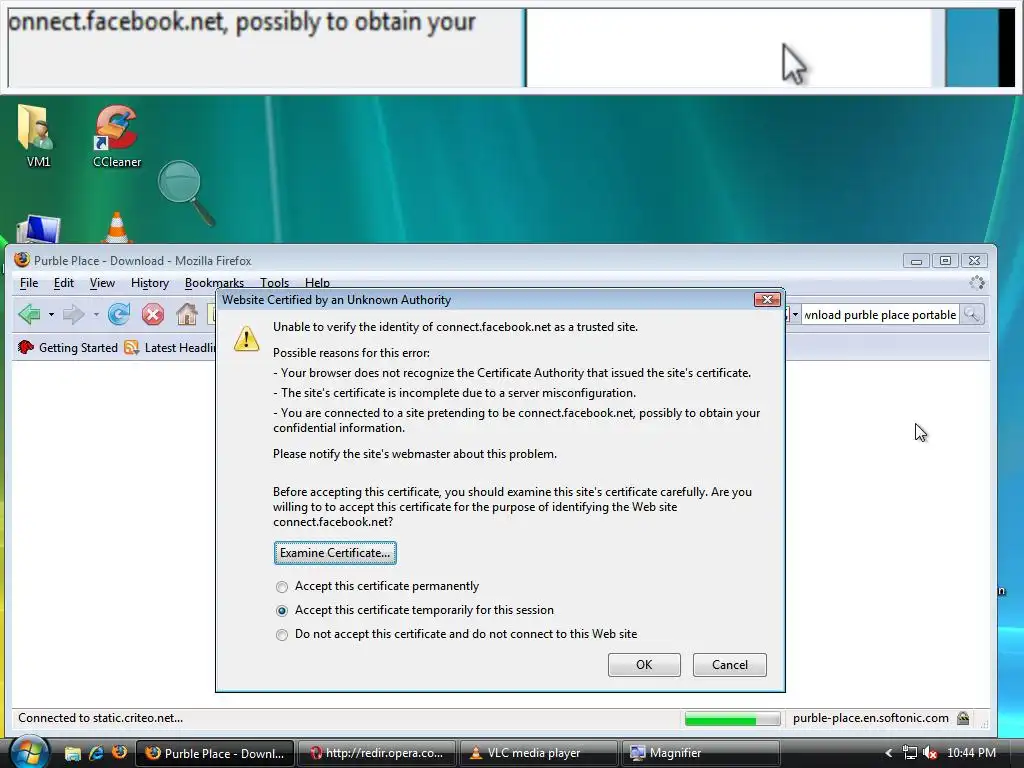The width and height of the screenshot is (1024, 768).
Task: Select Do not accept this certificate
Action: click(281, 635)
